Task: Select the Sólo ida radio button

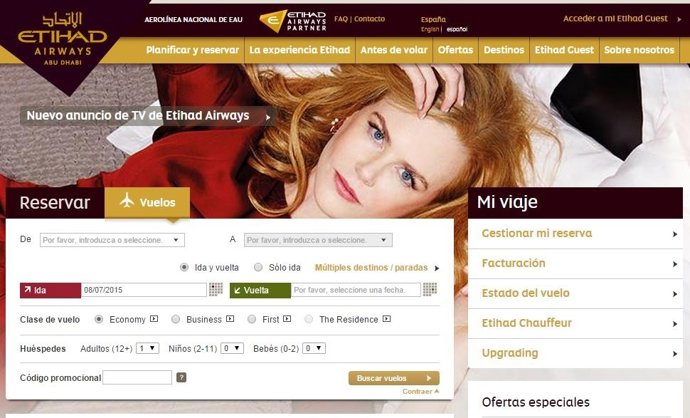Action: click(258, 268)
